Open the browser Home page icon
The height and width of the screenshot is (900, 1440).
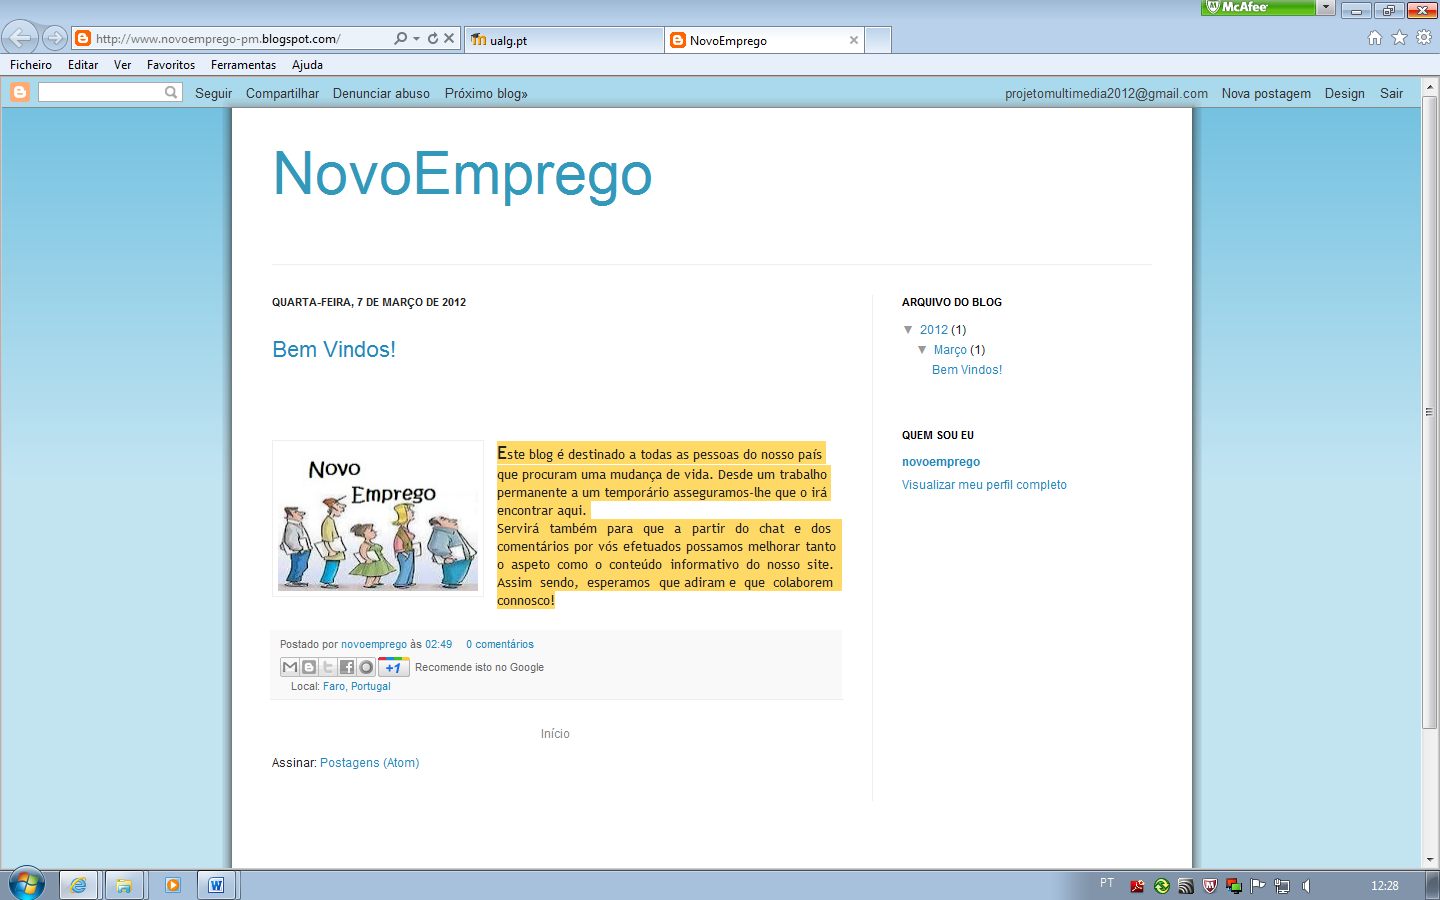click(1375, 37)
